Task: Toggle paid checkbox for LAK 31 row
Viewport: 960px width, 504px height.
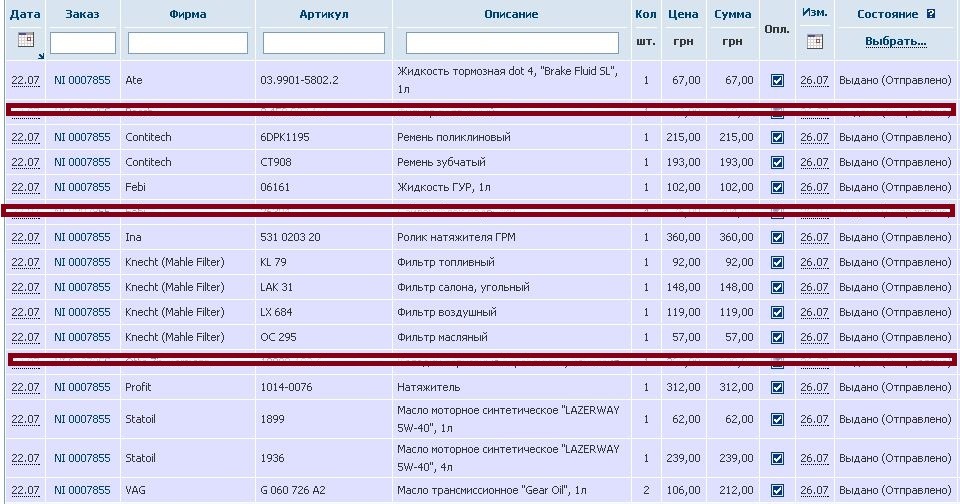Action: [777, 288]
